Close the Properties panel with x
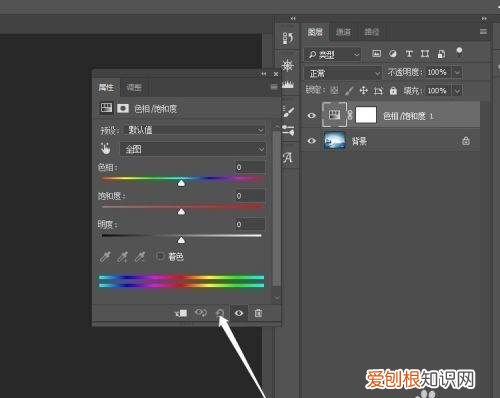The height and width of the screenshot is (398, 500). point(276,74)
